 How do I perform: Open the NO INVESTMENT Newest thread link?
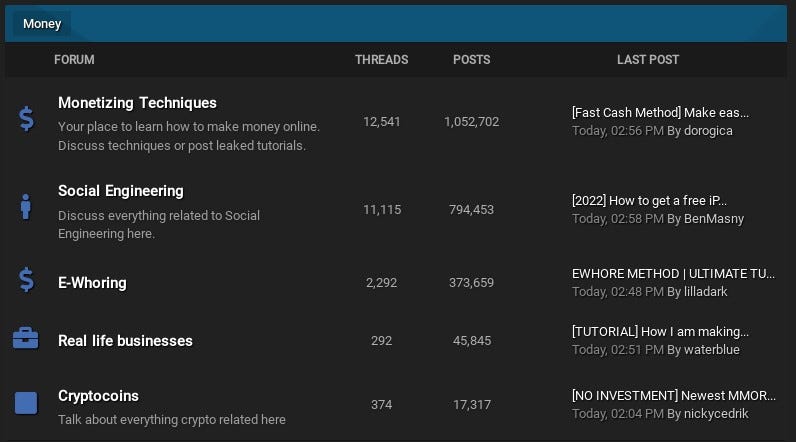pyautogui.click(x=674, y=395)
